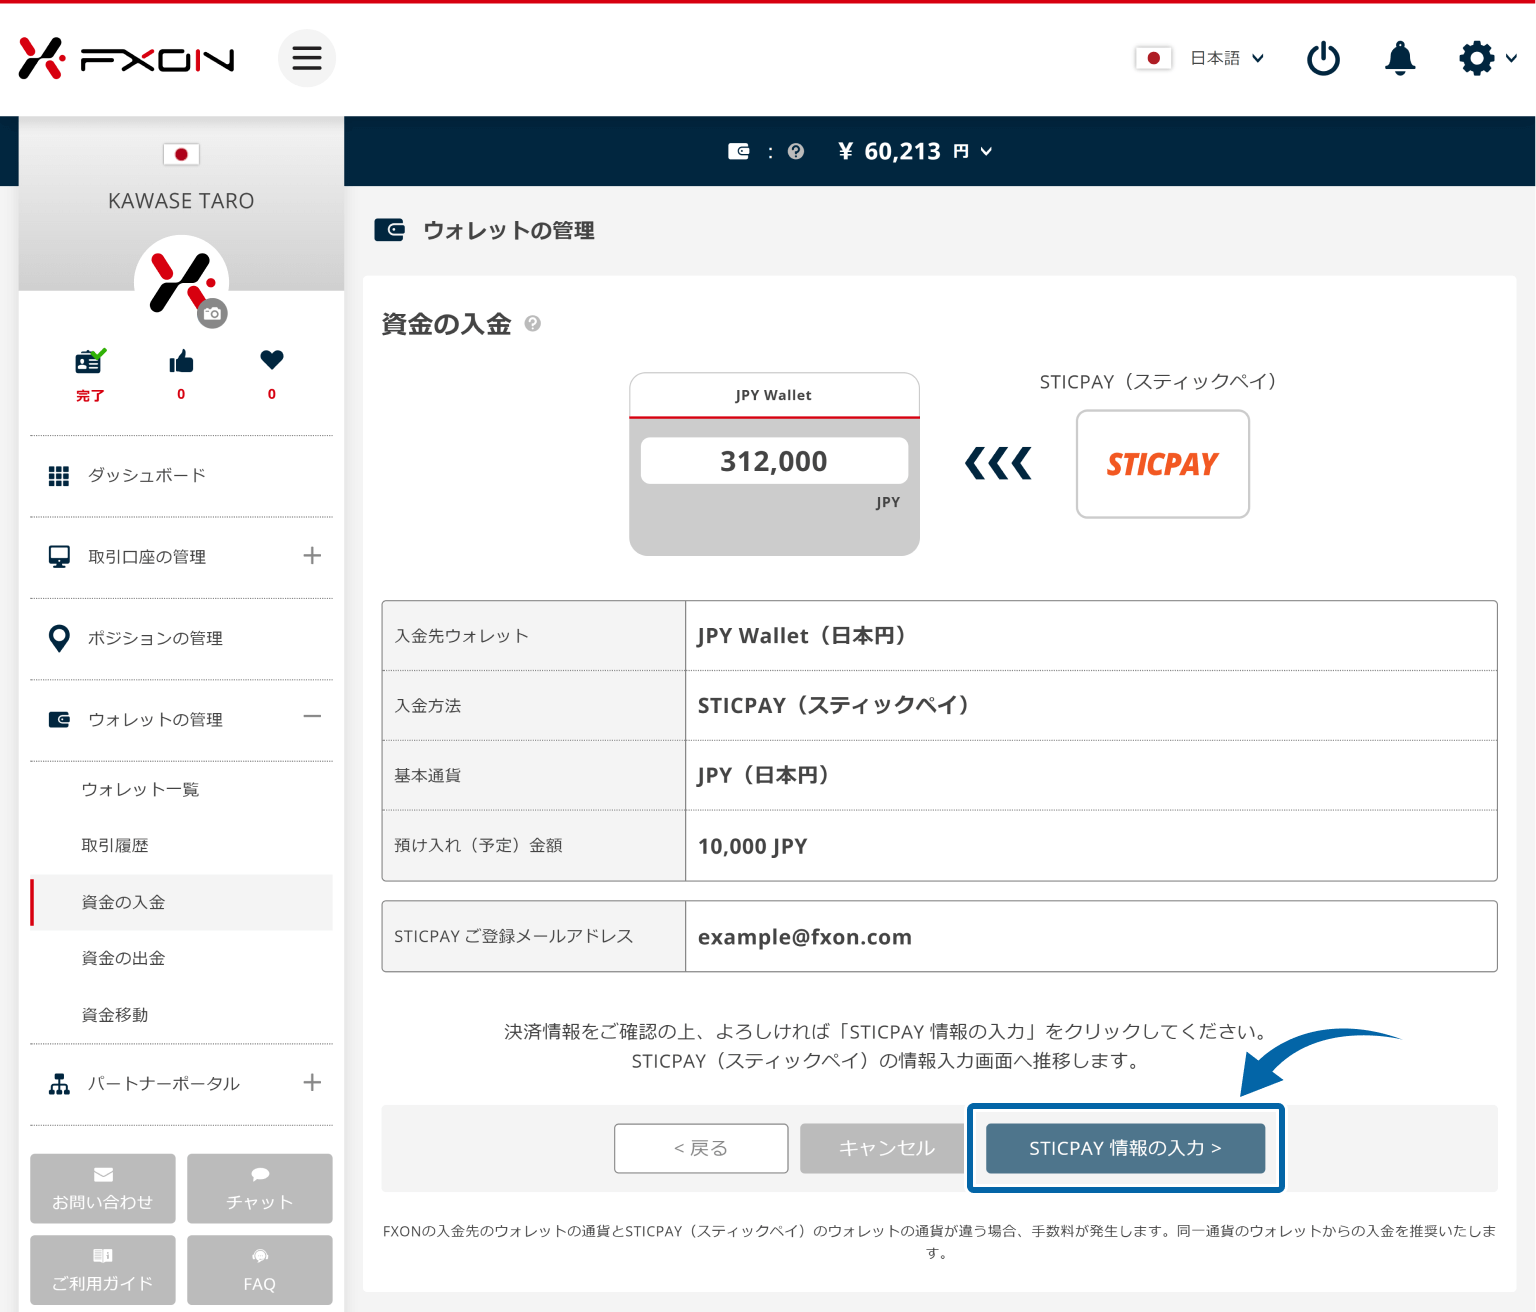Click help icon beside 資金の入金
The image size is (1536, 1312).
(x=533, y=323)
